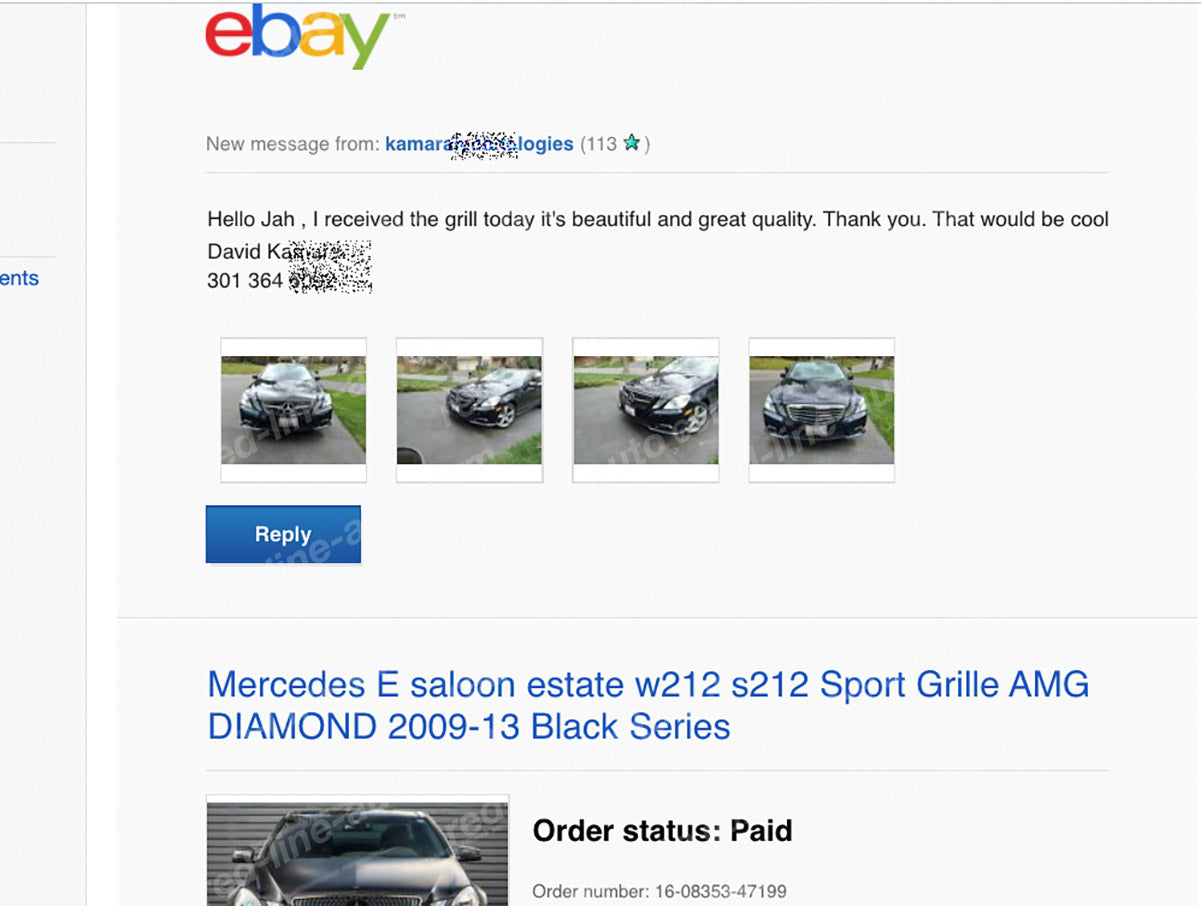
Task: Click the eBay logo
Action: tap(297, 35)
